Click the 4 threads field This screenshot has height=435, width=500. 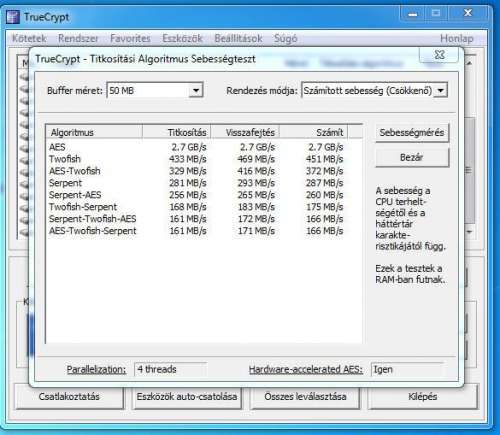pos(171,369)
